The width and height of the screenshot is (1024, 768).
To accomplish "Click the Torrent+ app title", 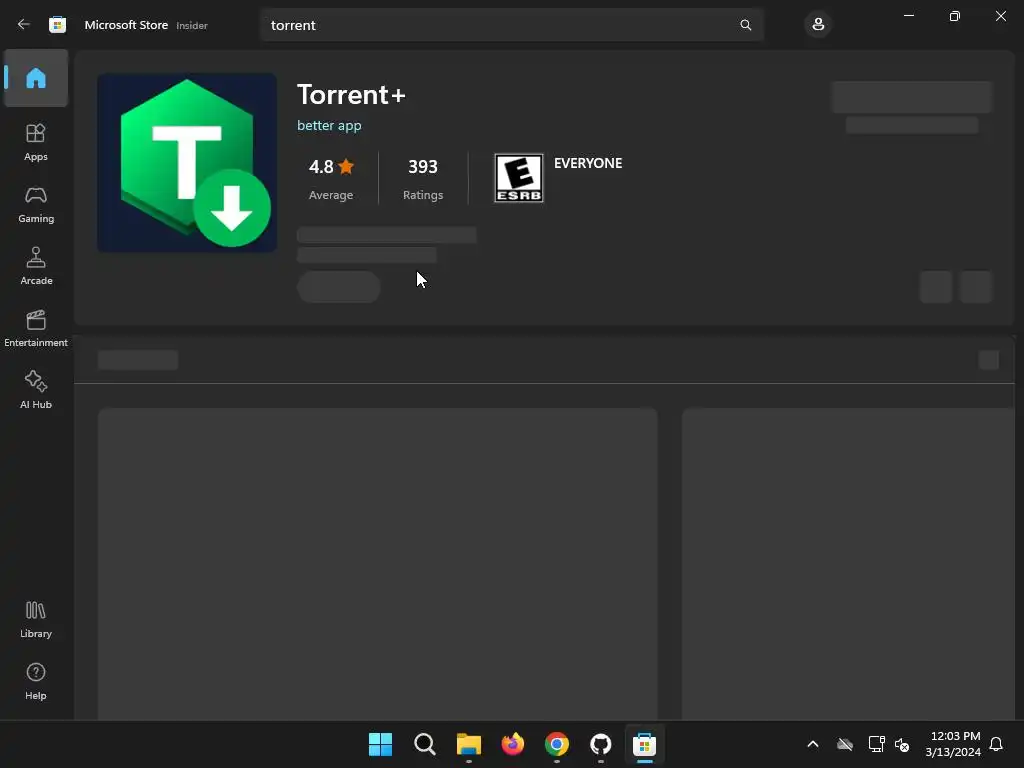I will tap(351, 95).
